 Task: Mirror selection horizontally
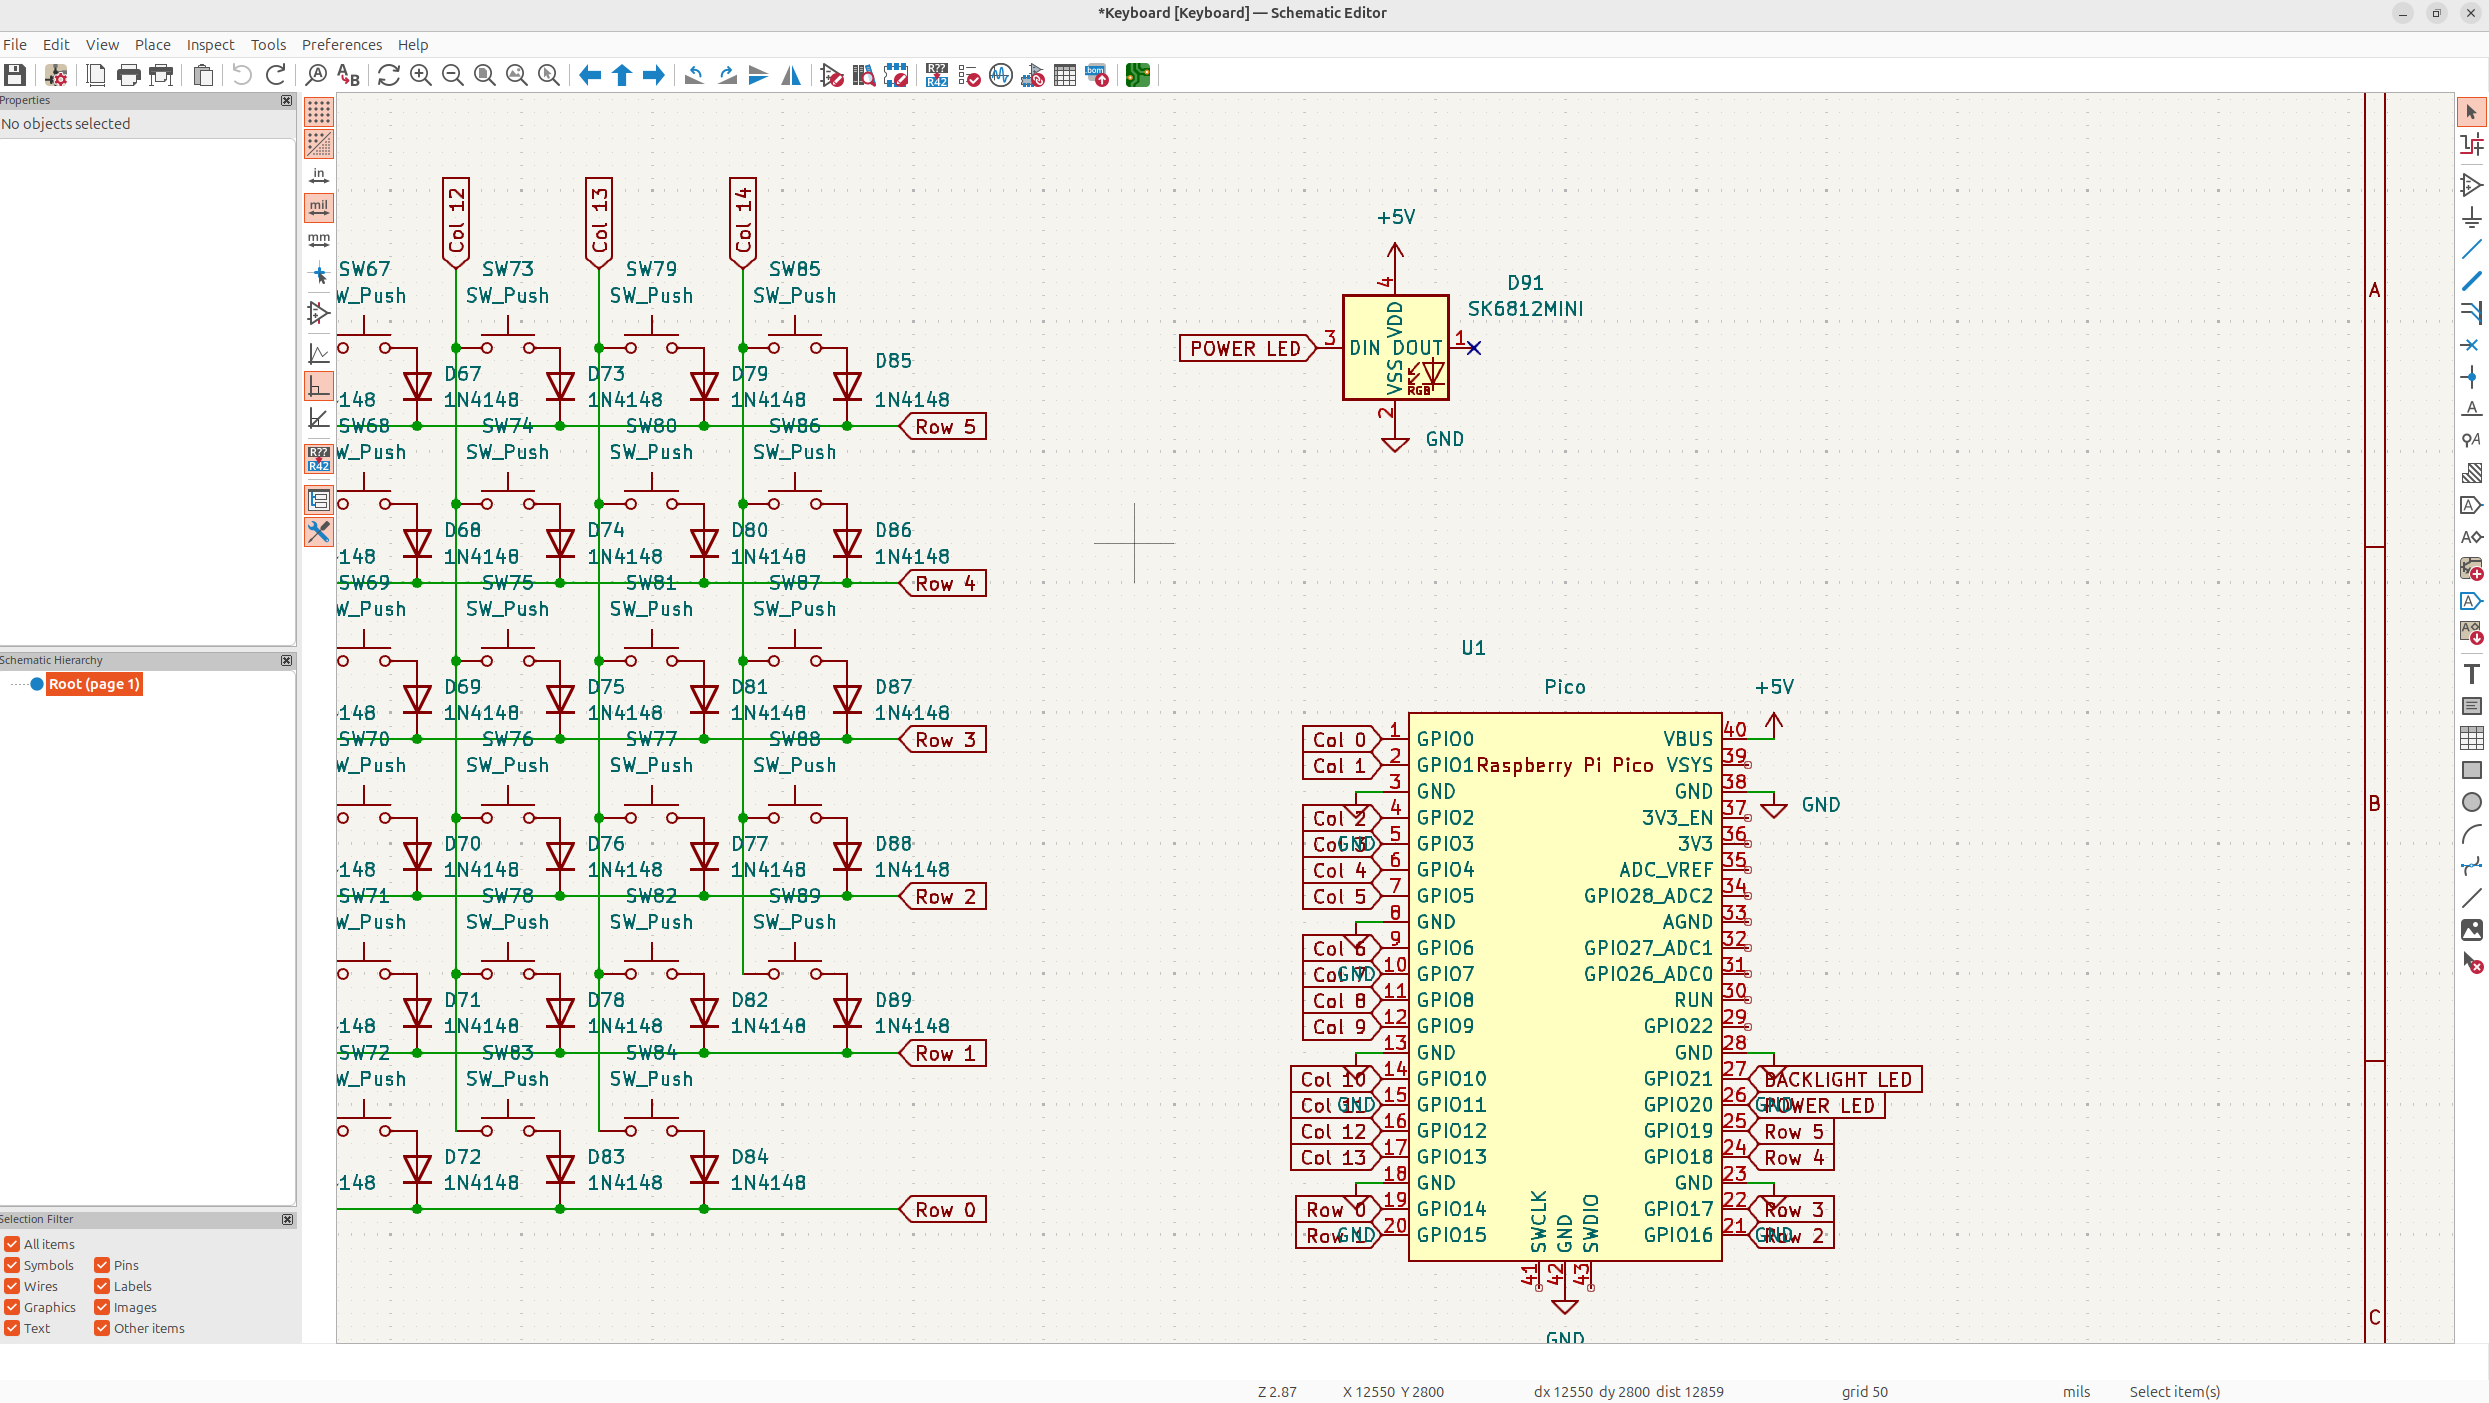(x=791, y=75)
